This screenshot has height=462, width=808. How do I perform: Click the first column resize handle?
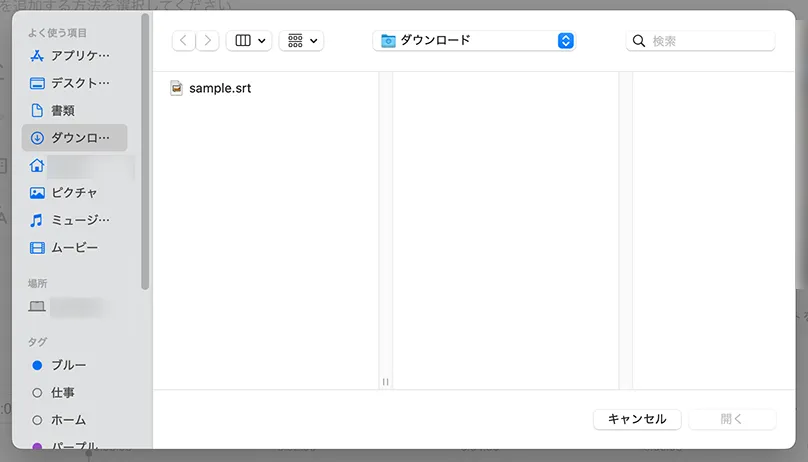click(385, 382)
